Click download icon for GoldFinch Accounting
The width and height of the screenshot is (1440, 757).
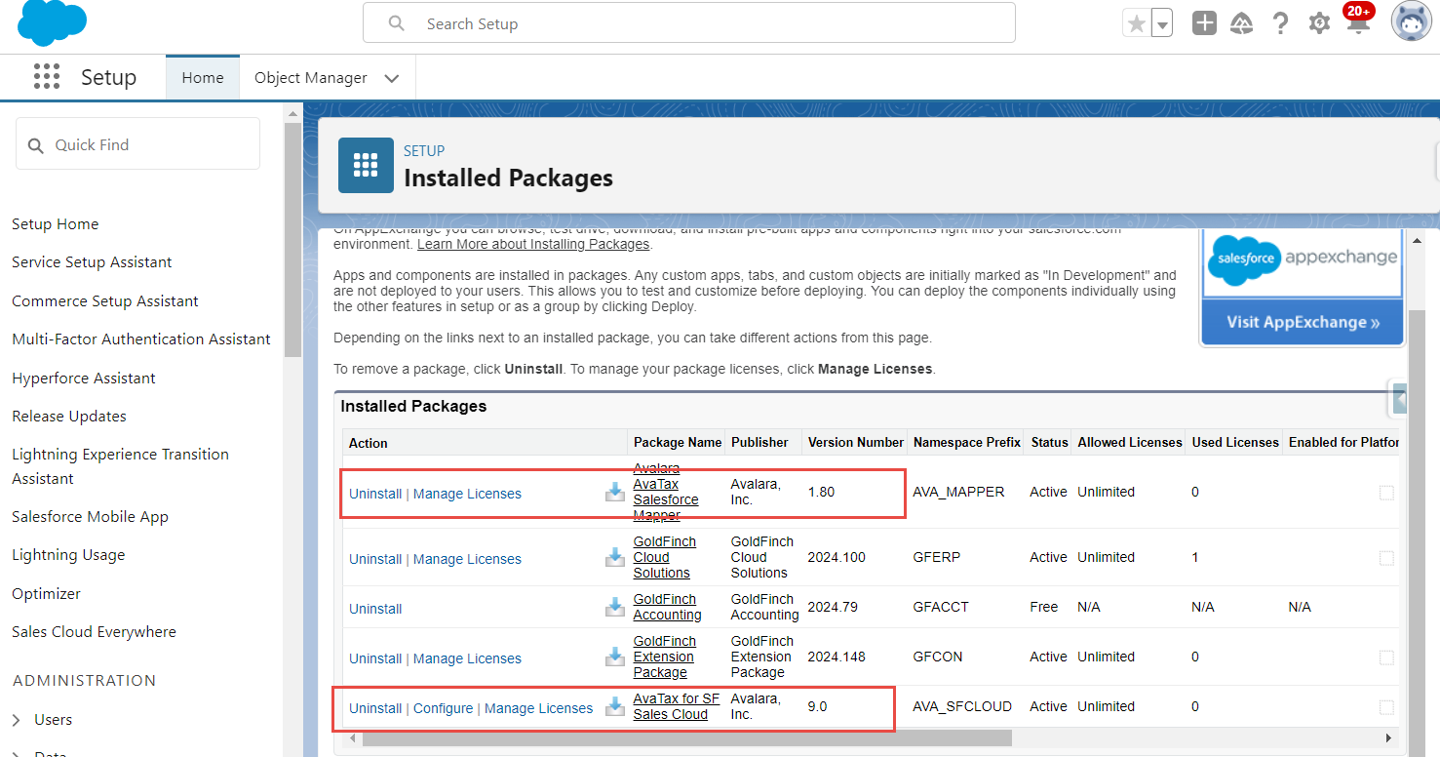[615, 607]
